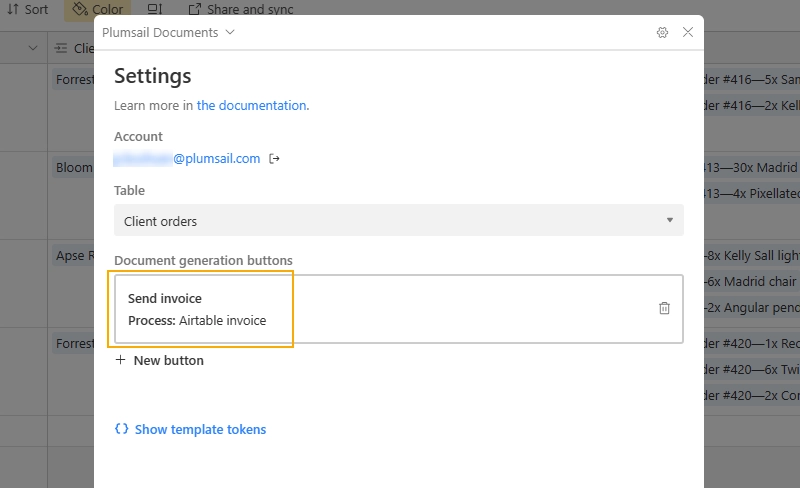Expand the header chevron left of the Client column
Image resolution: width=800 pixels, height=488 pixels.
coord(33,48)
